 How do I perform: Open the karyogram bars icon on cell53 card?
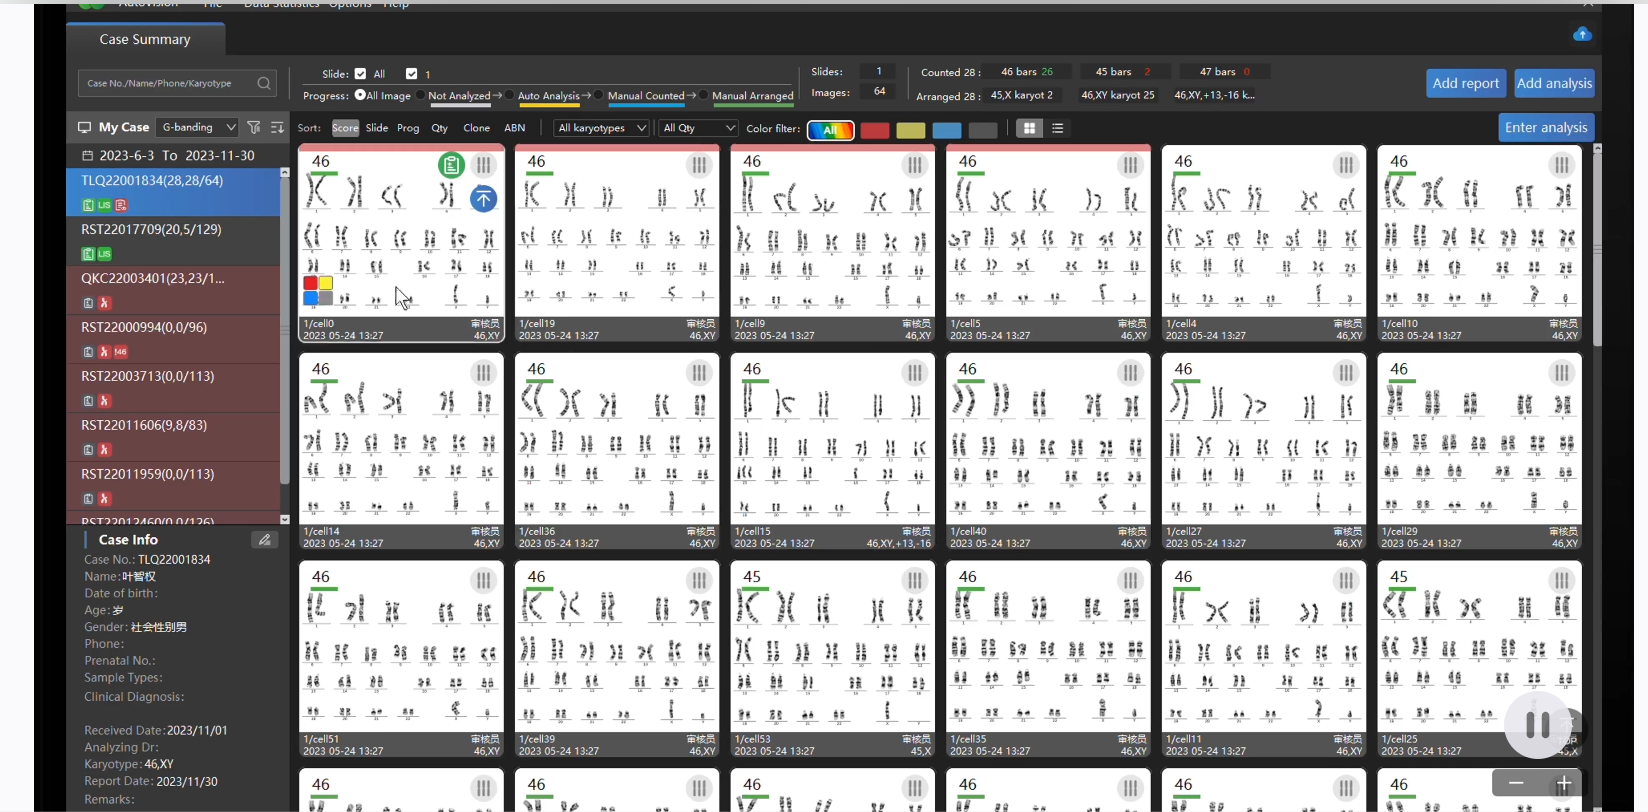(x=915, y=581)
